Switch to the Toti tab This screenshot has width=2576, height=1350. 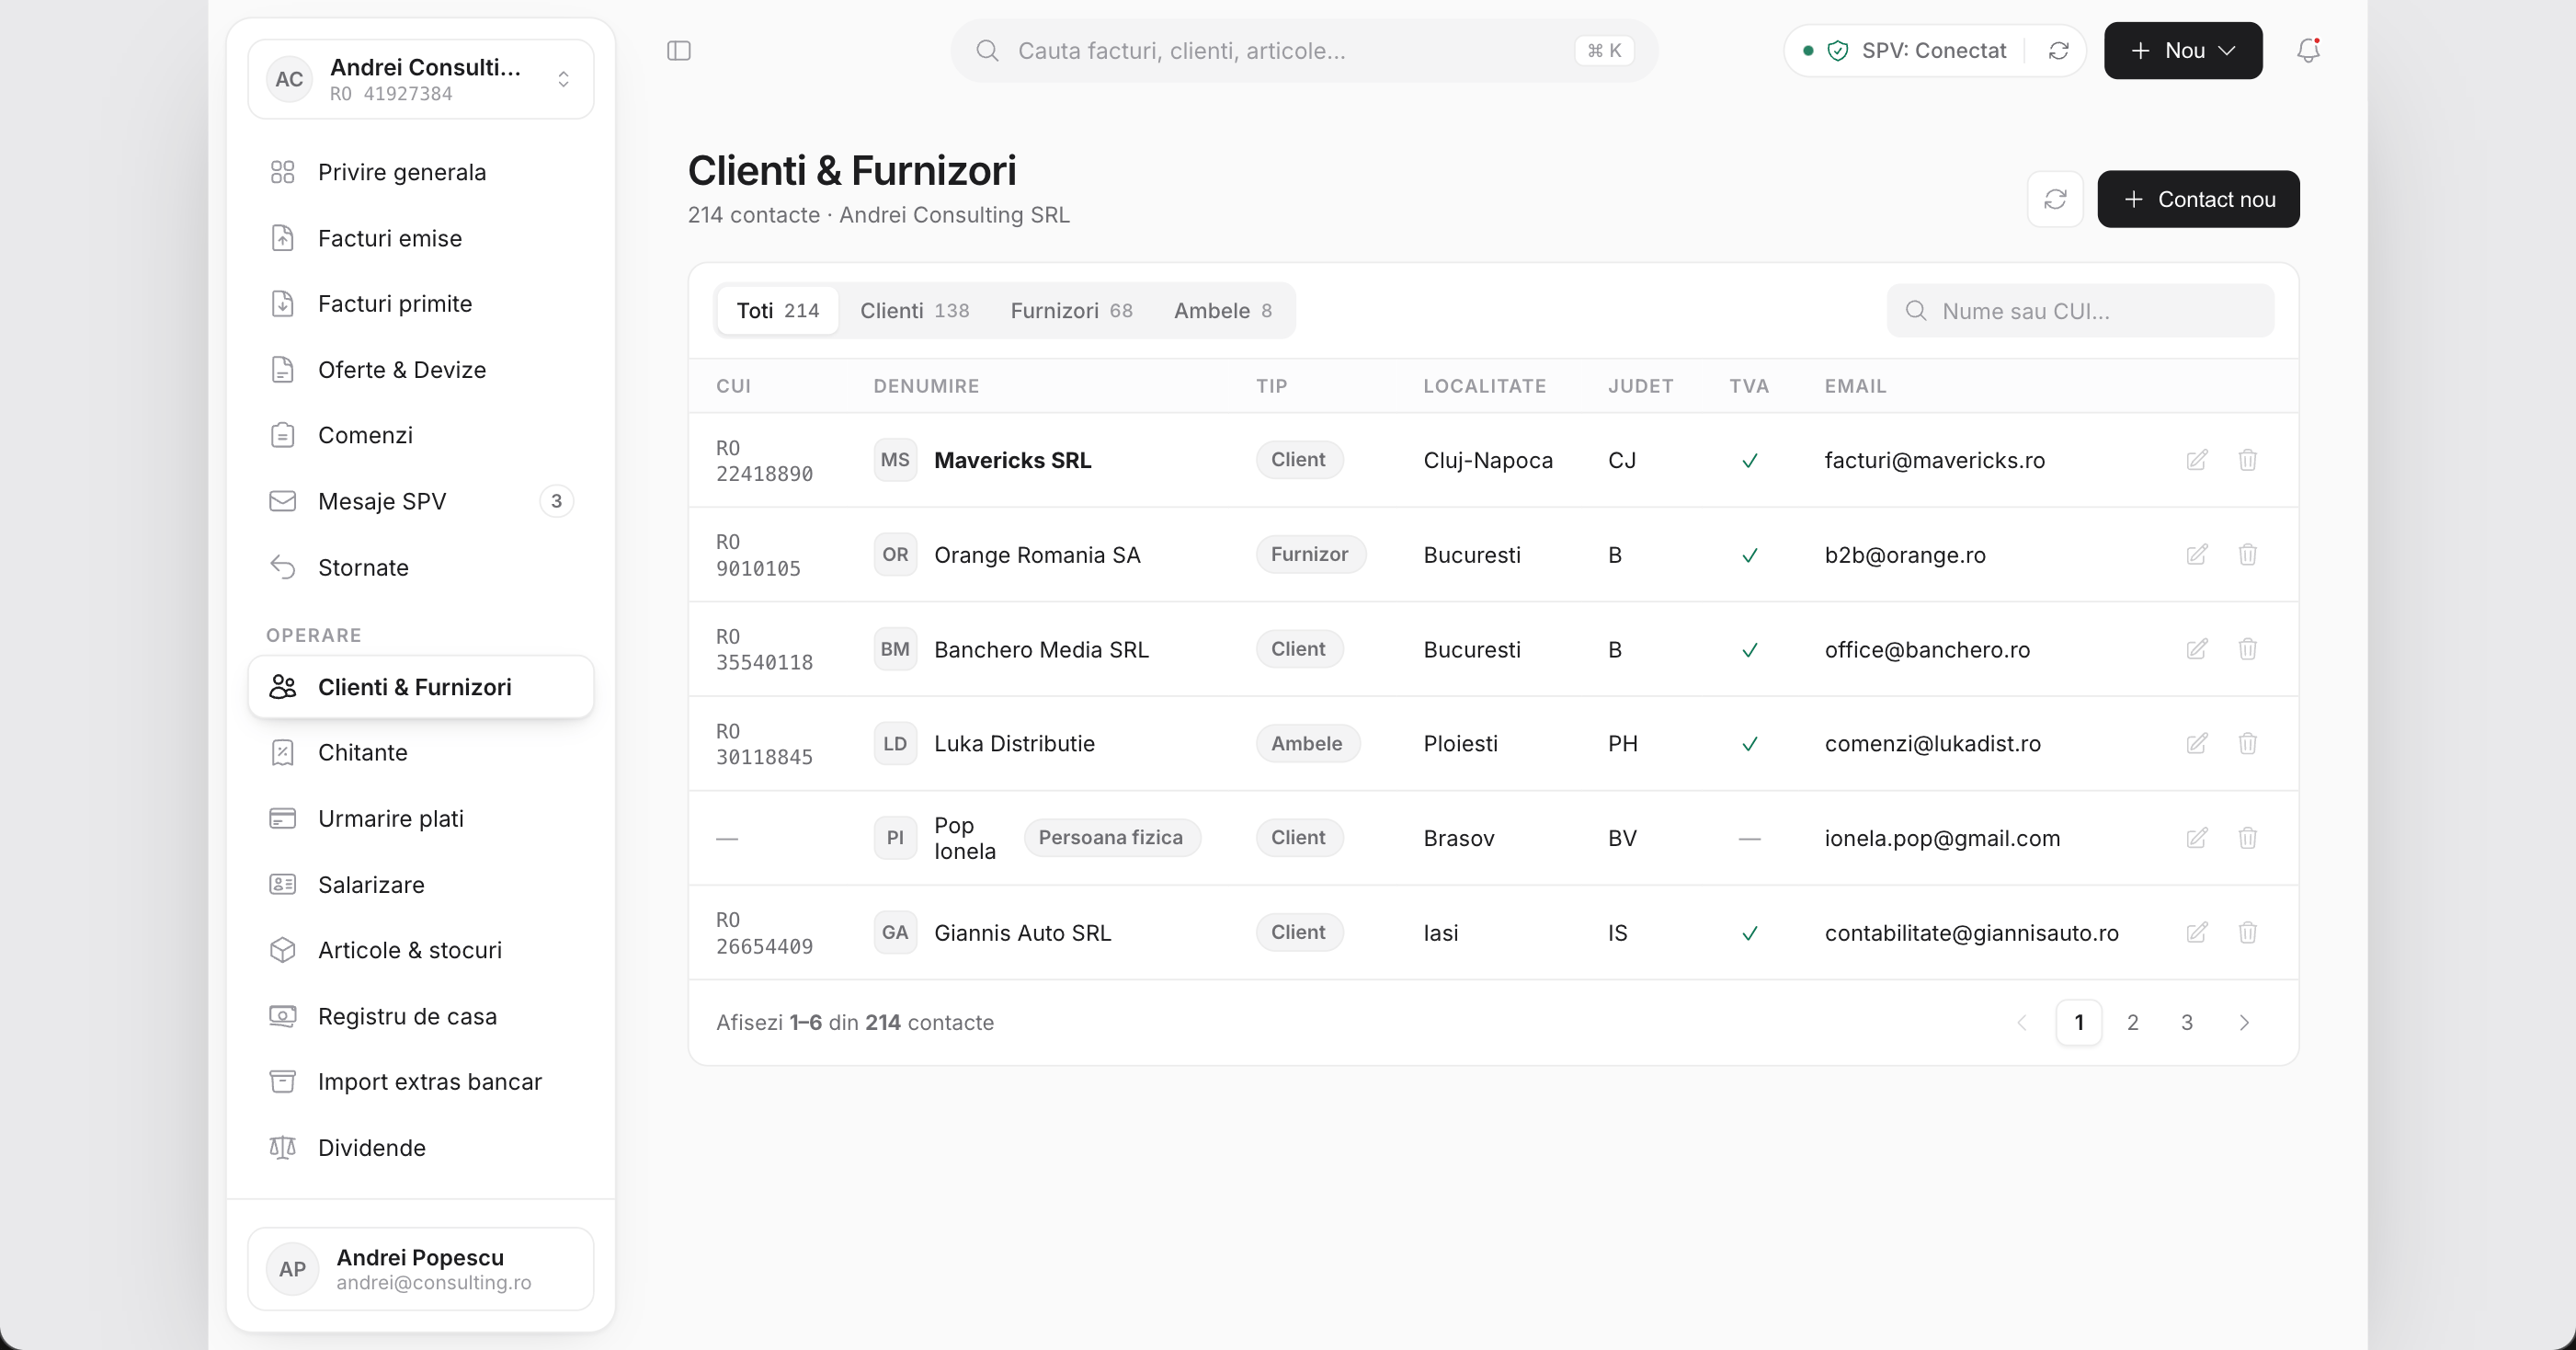tap(777, 311)
